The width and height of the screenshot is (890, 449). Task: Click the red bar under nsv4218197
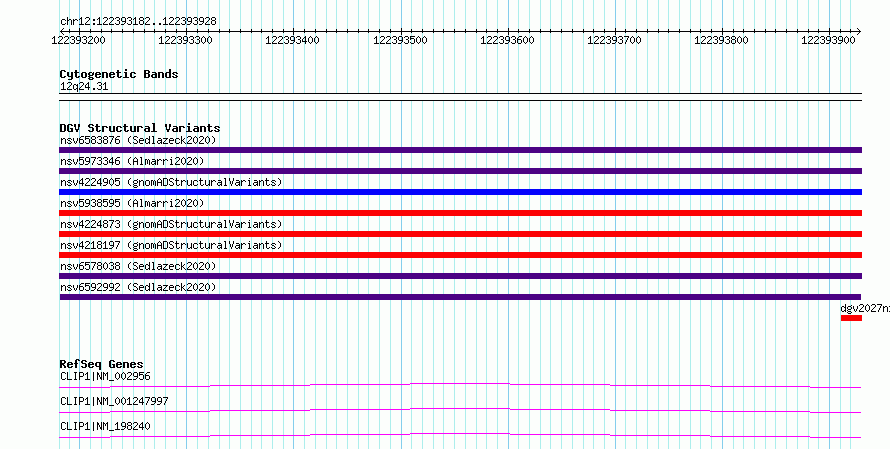tap(460, 255)
